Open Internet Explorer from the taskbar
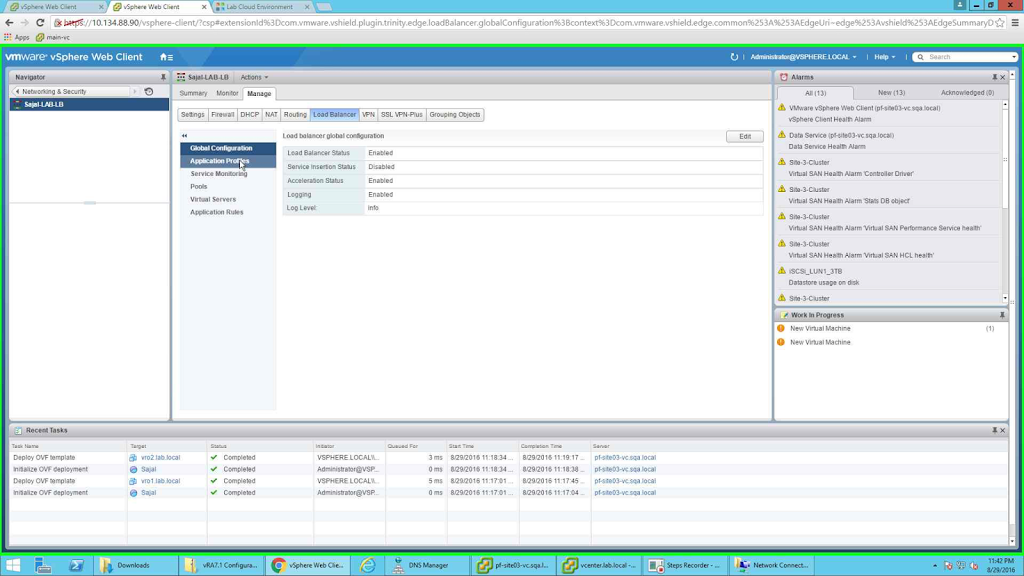The image size is (1024, 576). (368, 566)
